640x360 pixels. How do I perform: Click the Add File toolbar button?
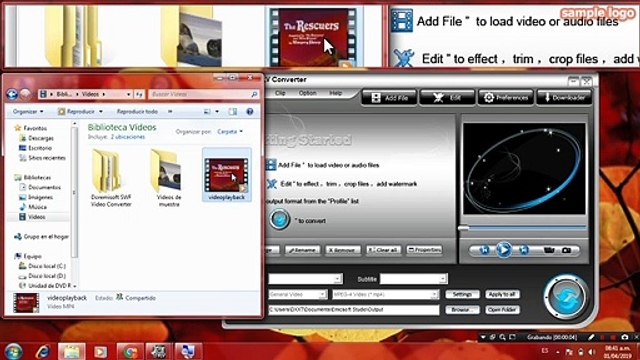389,98
